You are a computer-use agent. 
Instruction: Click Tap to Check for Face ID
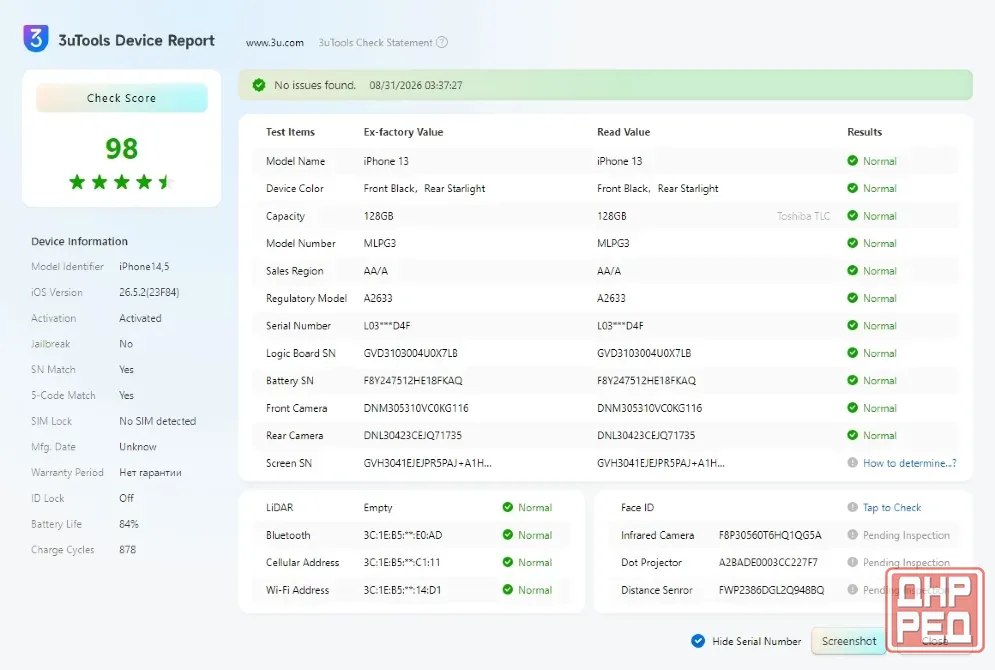coord(892,508)
